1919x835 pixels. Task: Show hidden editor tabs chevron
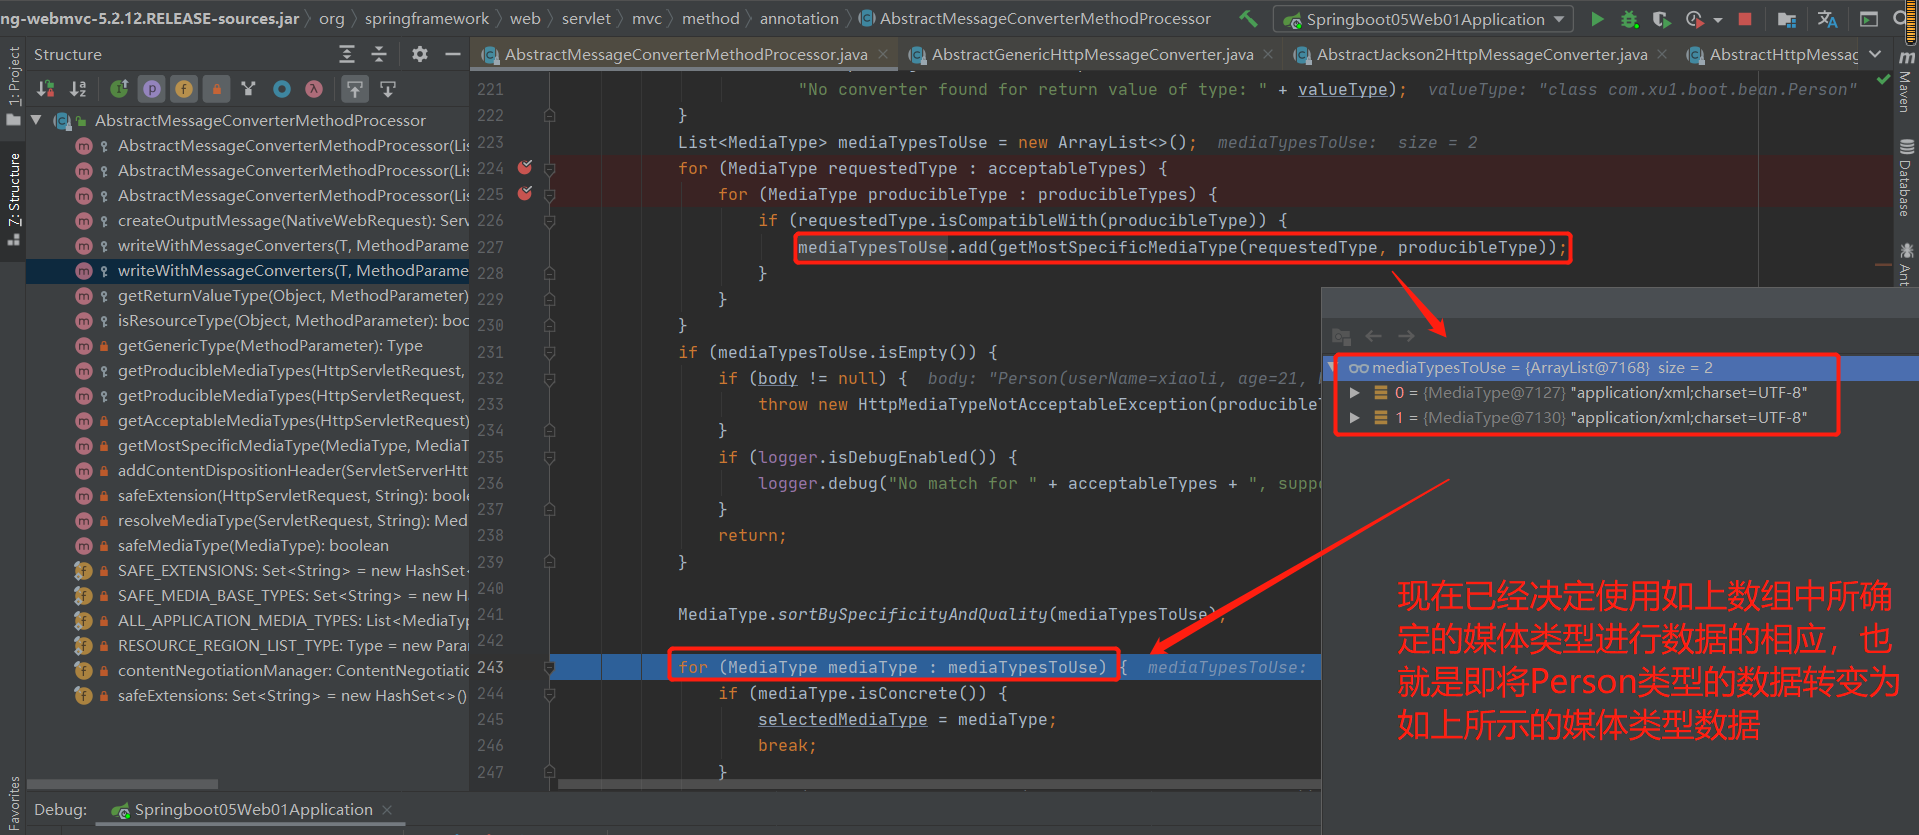(1875, 54)
